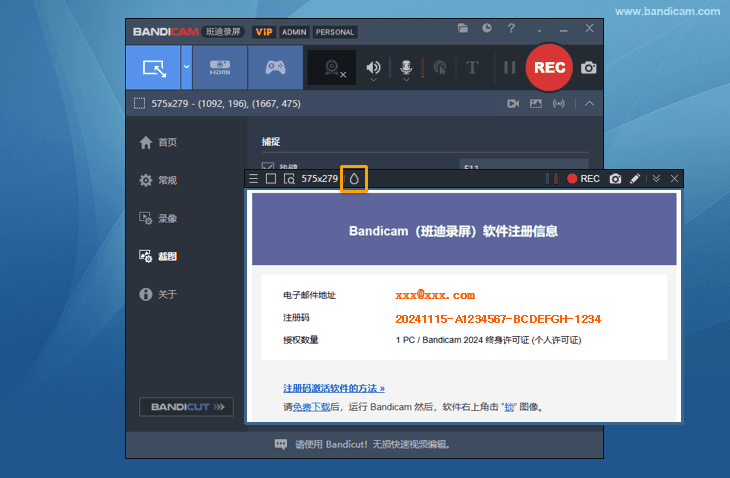
Task: Open the 首页 home tab
Action: click(158, 142)
